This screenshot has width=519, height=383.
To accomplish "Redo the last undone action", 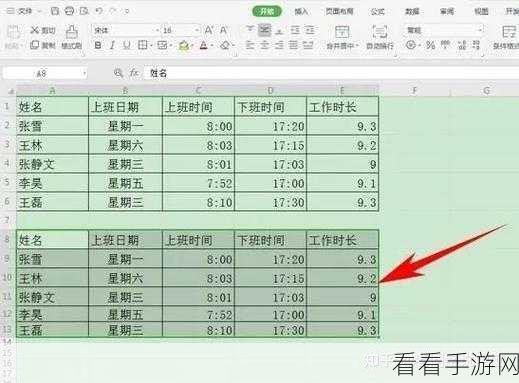I will (x=113, y=11).
